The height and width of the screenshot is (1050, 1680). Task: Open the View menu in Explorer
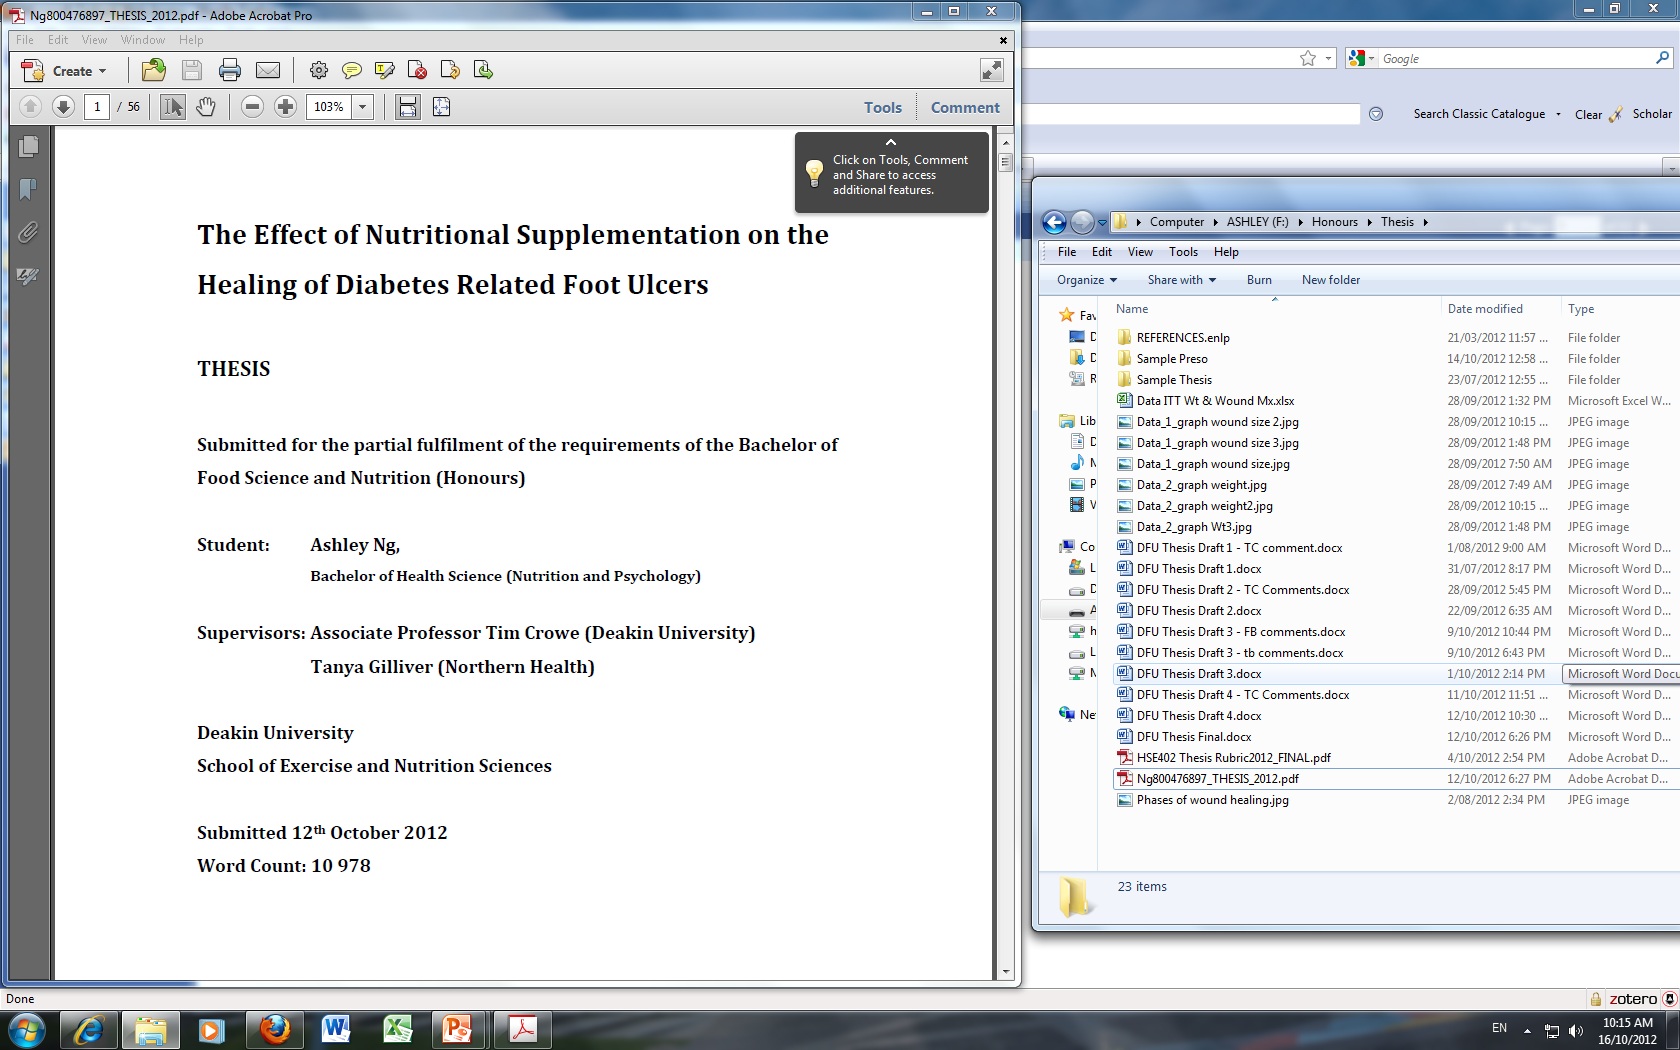pyautogui.click(x=1140, y=252)
